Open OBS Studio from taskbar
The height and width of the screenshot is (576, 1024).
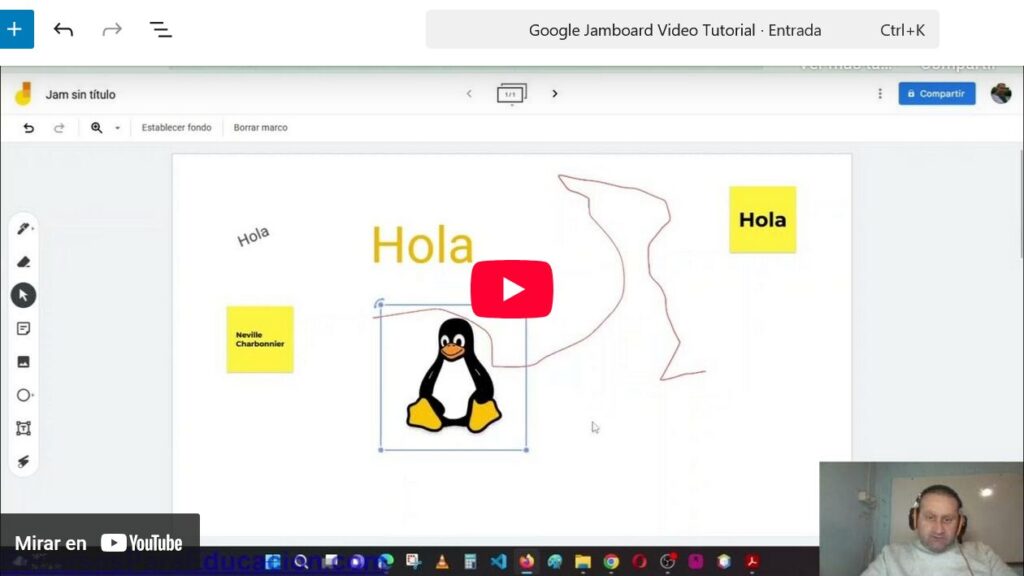tap(667, 562)
